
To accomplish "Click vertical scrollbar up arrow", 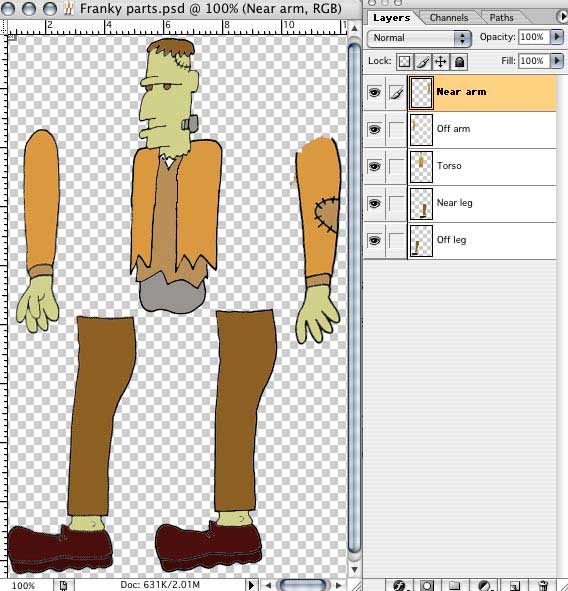I will [x=354, y=28].
